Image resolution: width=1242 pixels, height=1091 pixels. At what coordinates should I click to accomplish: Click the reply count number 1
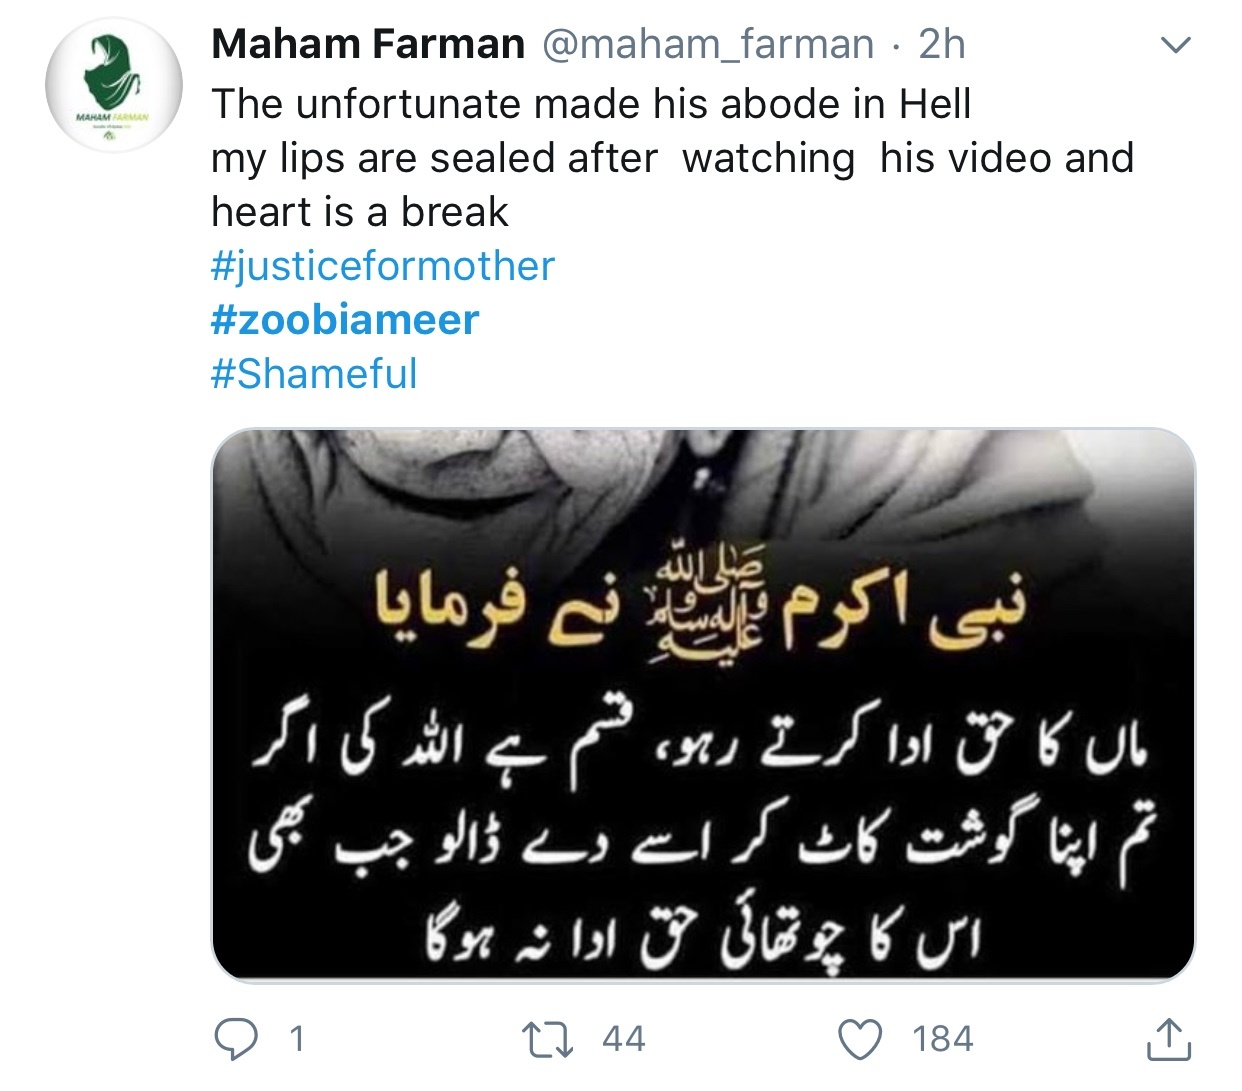point(296,1039)
